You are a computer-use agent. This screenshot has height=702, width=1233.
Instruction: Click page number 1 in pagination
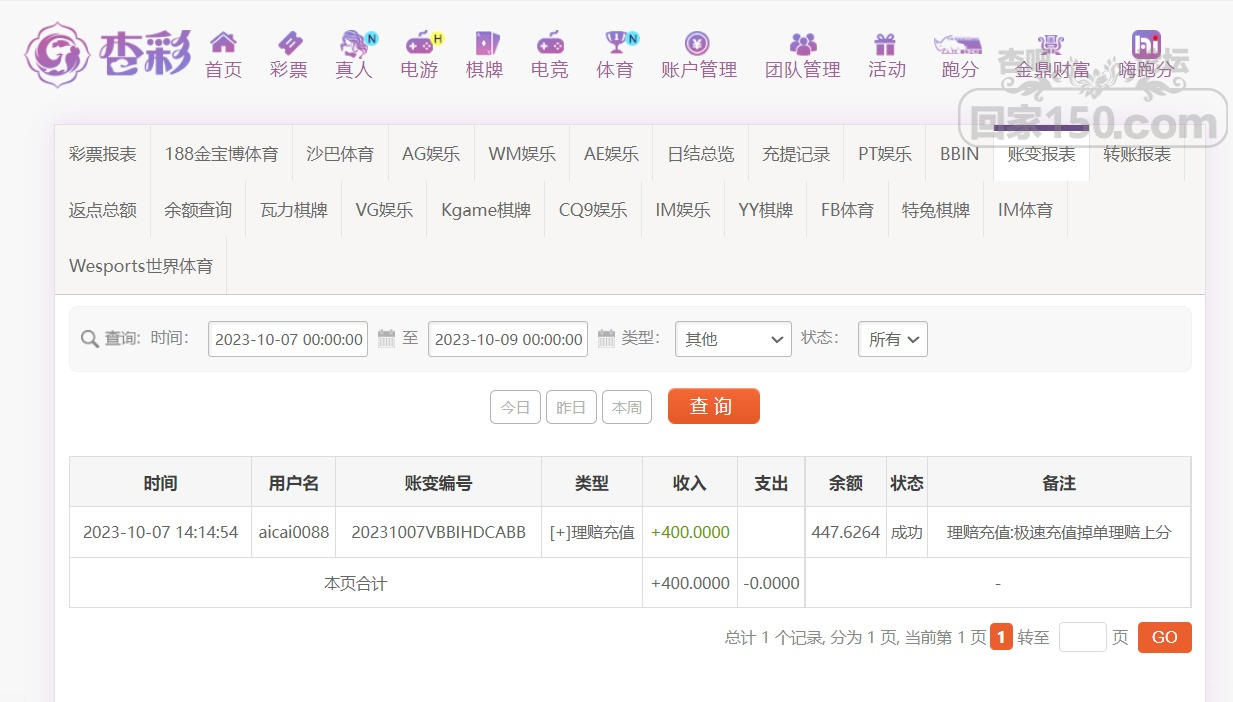click(x=1001, y=637)
